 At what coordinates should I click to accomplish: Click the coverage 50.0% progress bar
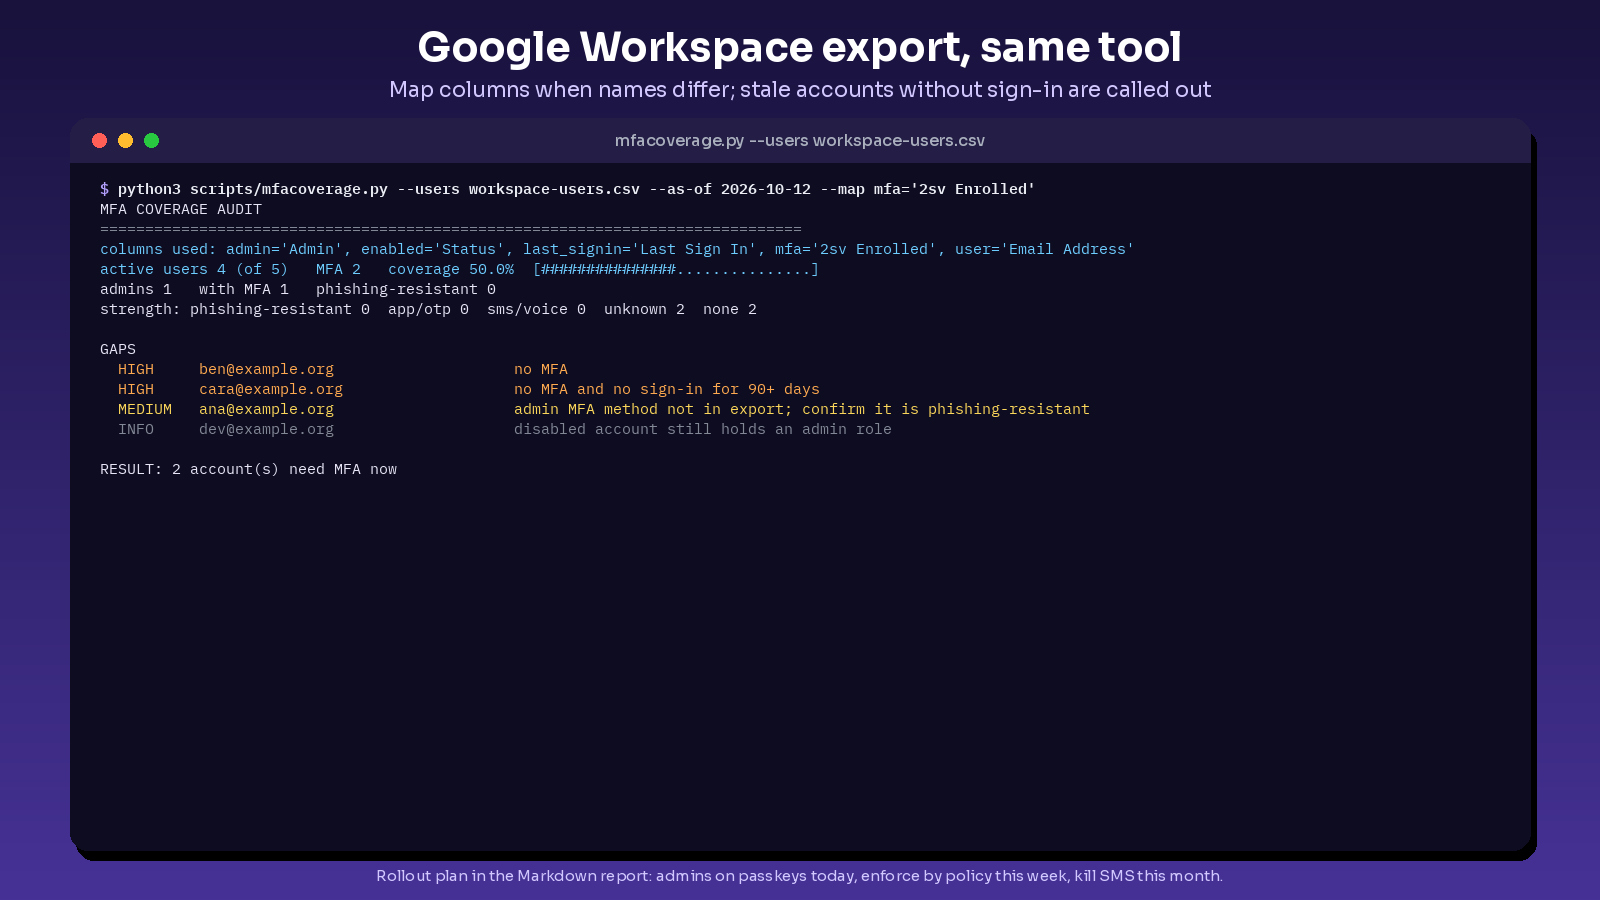tap(676, 269)
